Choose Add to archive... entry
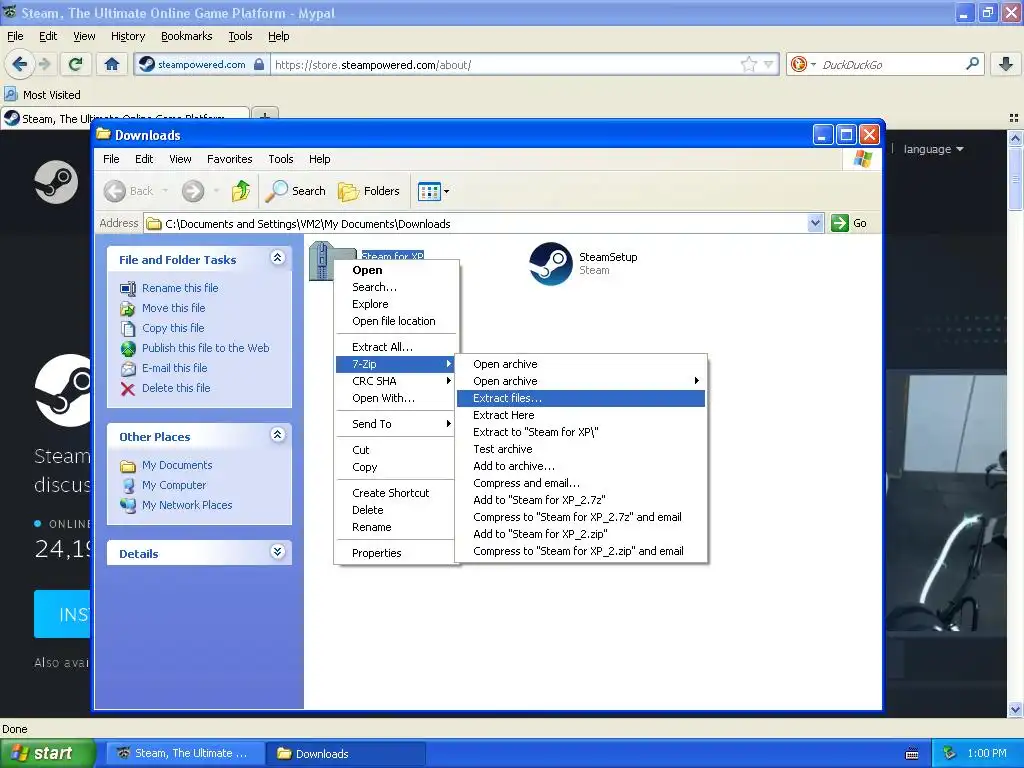Image resolution: width=1024 pixels, height=768 pixels. click(581, 466)
